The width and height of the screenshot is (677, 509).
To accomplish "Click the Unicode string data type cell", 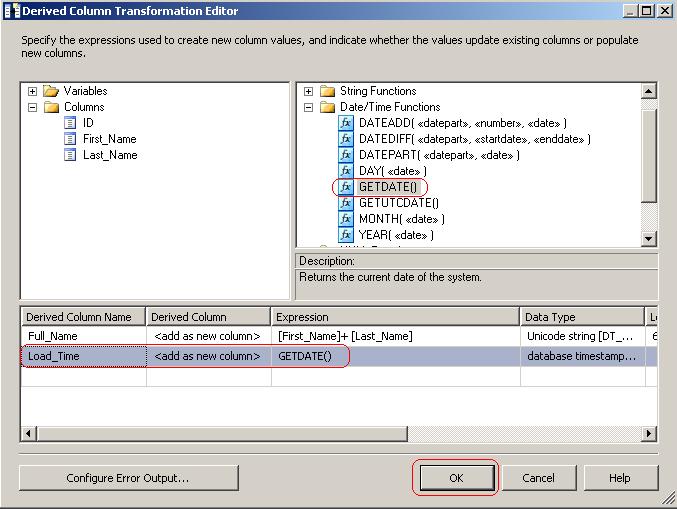I will [x=582, y=336].
